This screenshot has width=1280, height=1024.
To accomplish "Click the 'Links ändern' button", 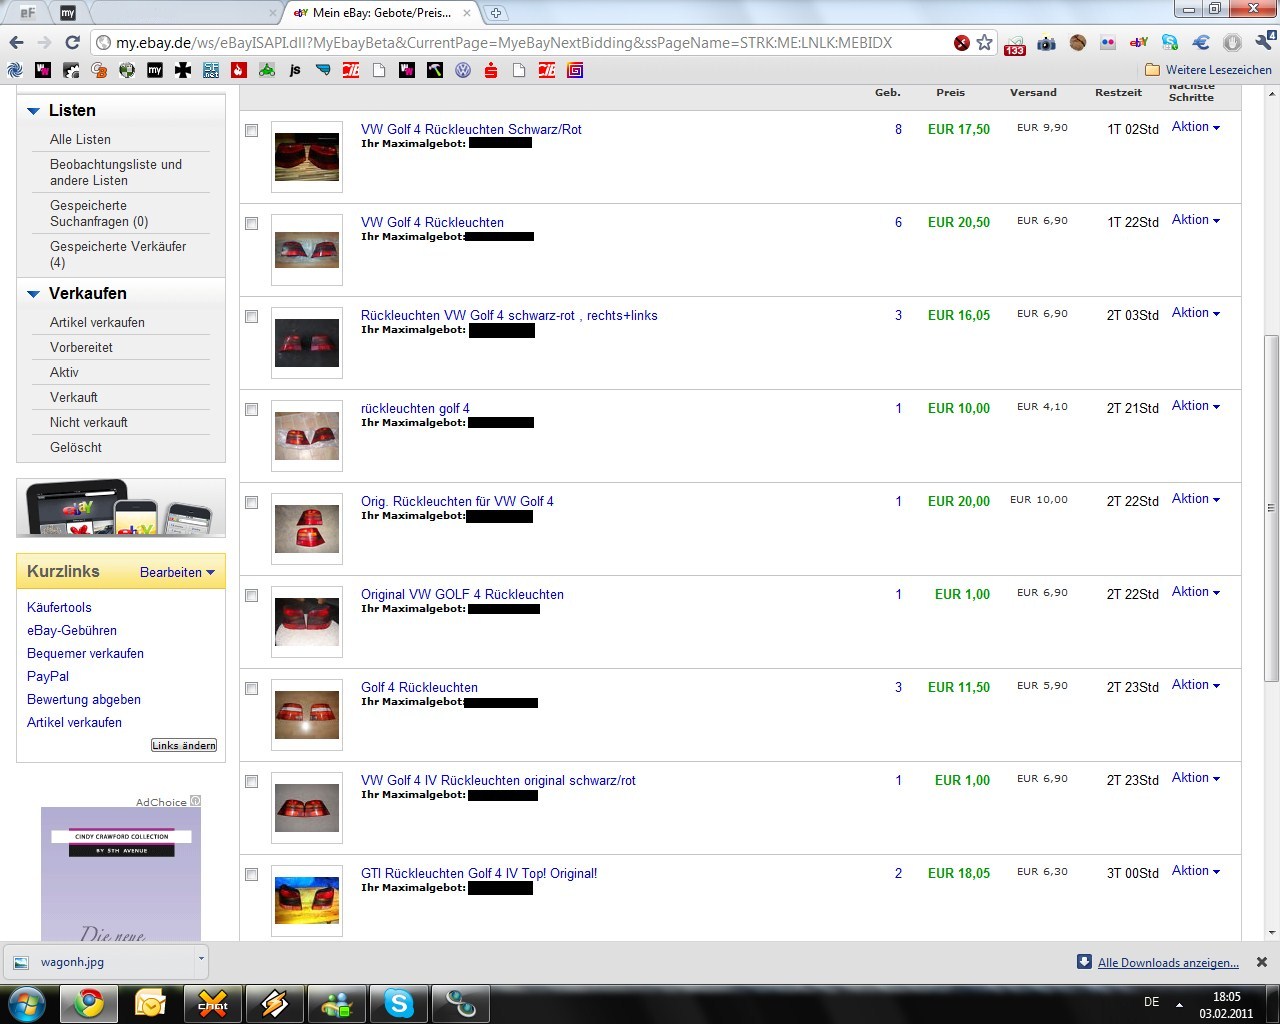I will click(184, 745).
